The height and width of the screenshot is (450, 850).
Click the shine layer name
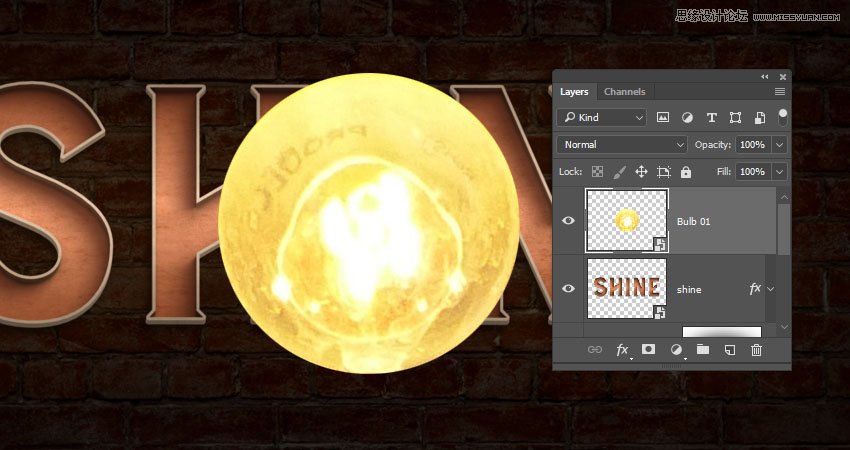coord(689,290)
